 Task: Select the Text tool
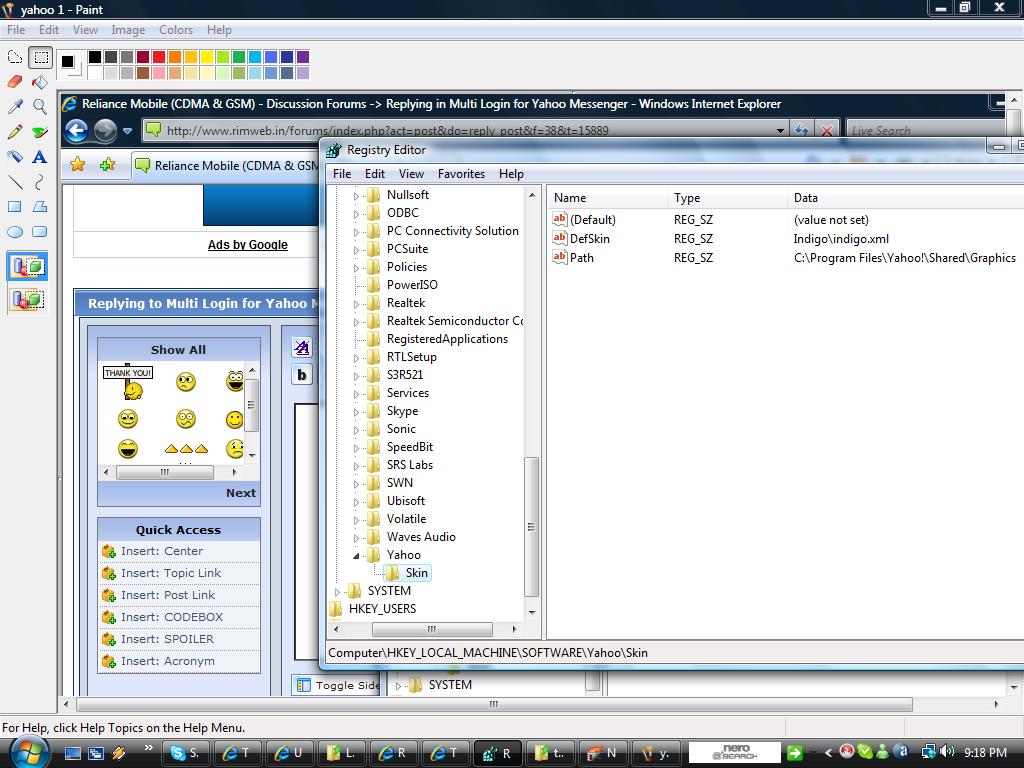click(40, 157)
